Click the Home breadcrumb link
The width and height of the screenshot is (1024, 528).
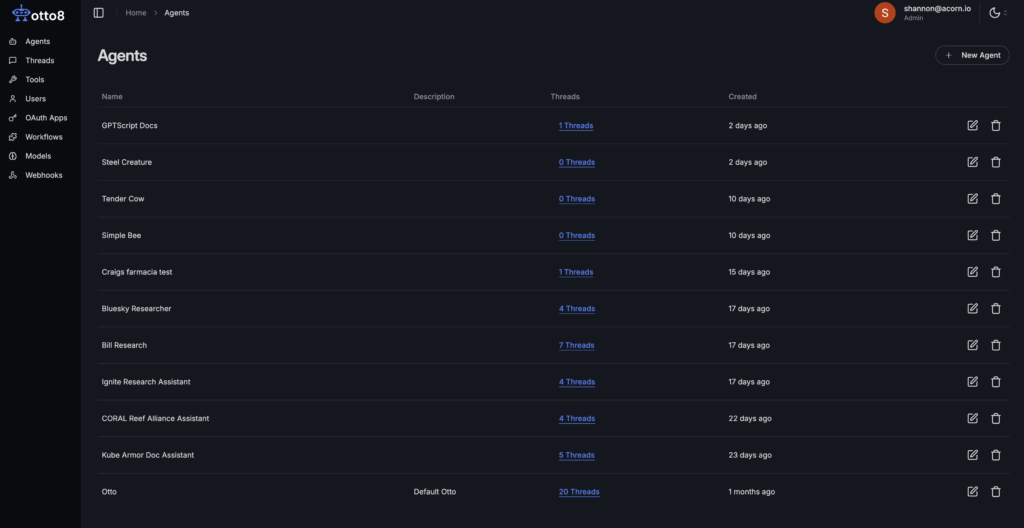[x=136, y=13]
